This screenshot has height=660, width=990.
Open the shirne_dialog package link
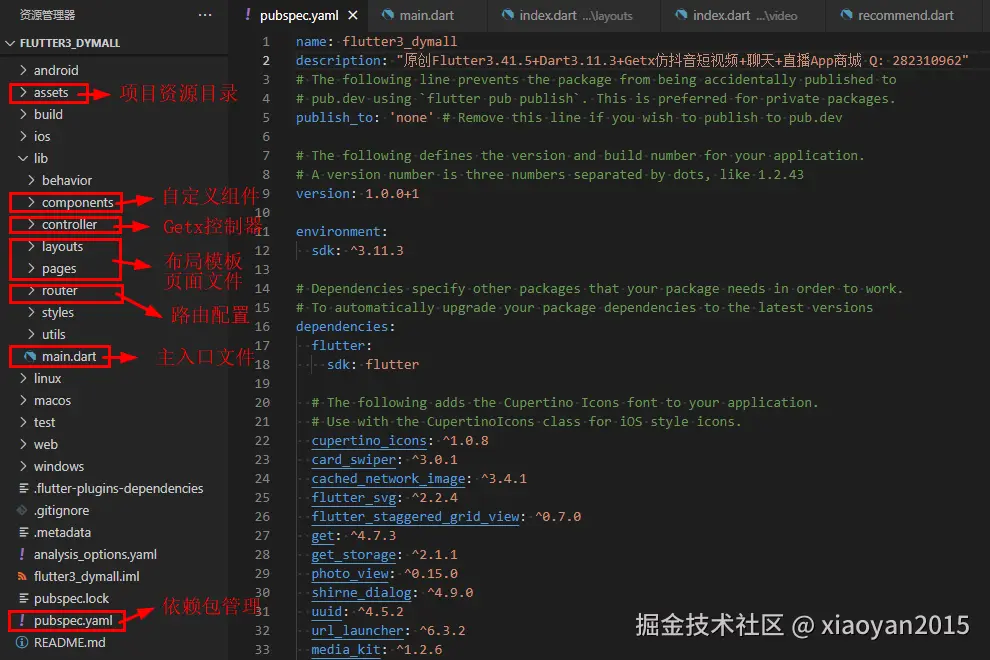point(361,592)
